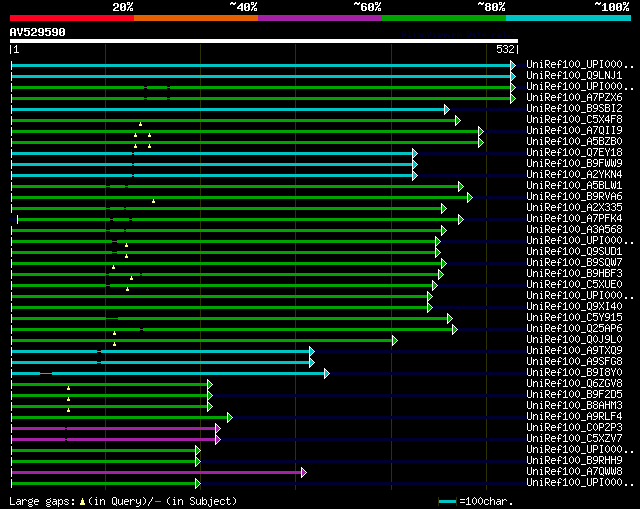
Task: Click the cyan ~100% identity legend segment
Action: (569, 18)
